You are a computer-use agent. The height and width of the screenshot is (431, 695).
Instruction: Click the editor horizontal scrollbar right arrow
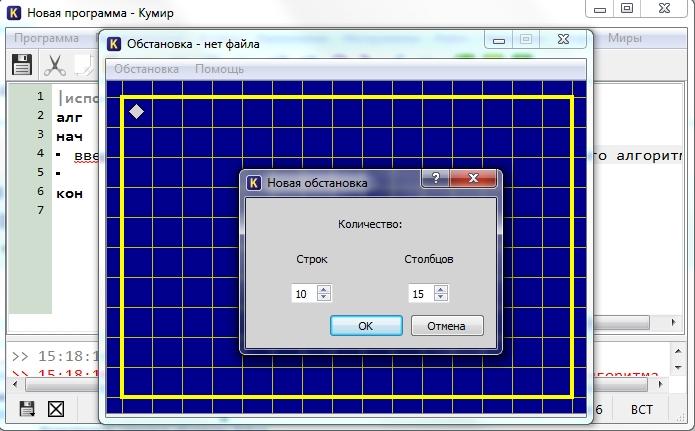[x=674, y=322]
